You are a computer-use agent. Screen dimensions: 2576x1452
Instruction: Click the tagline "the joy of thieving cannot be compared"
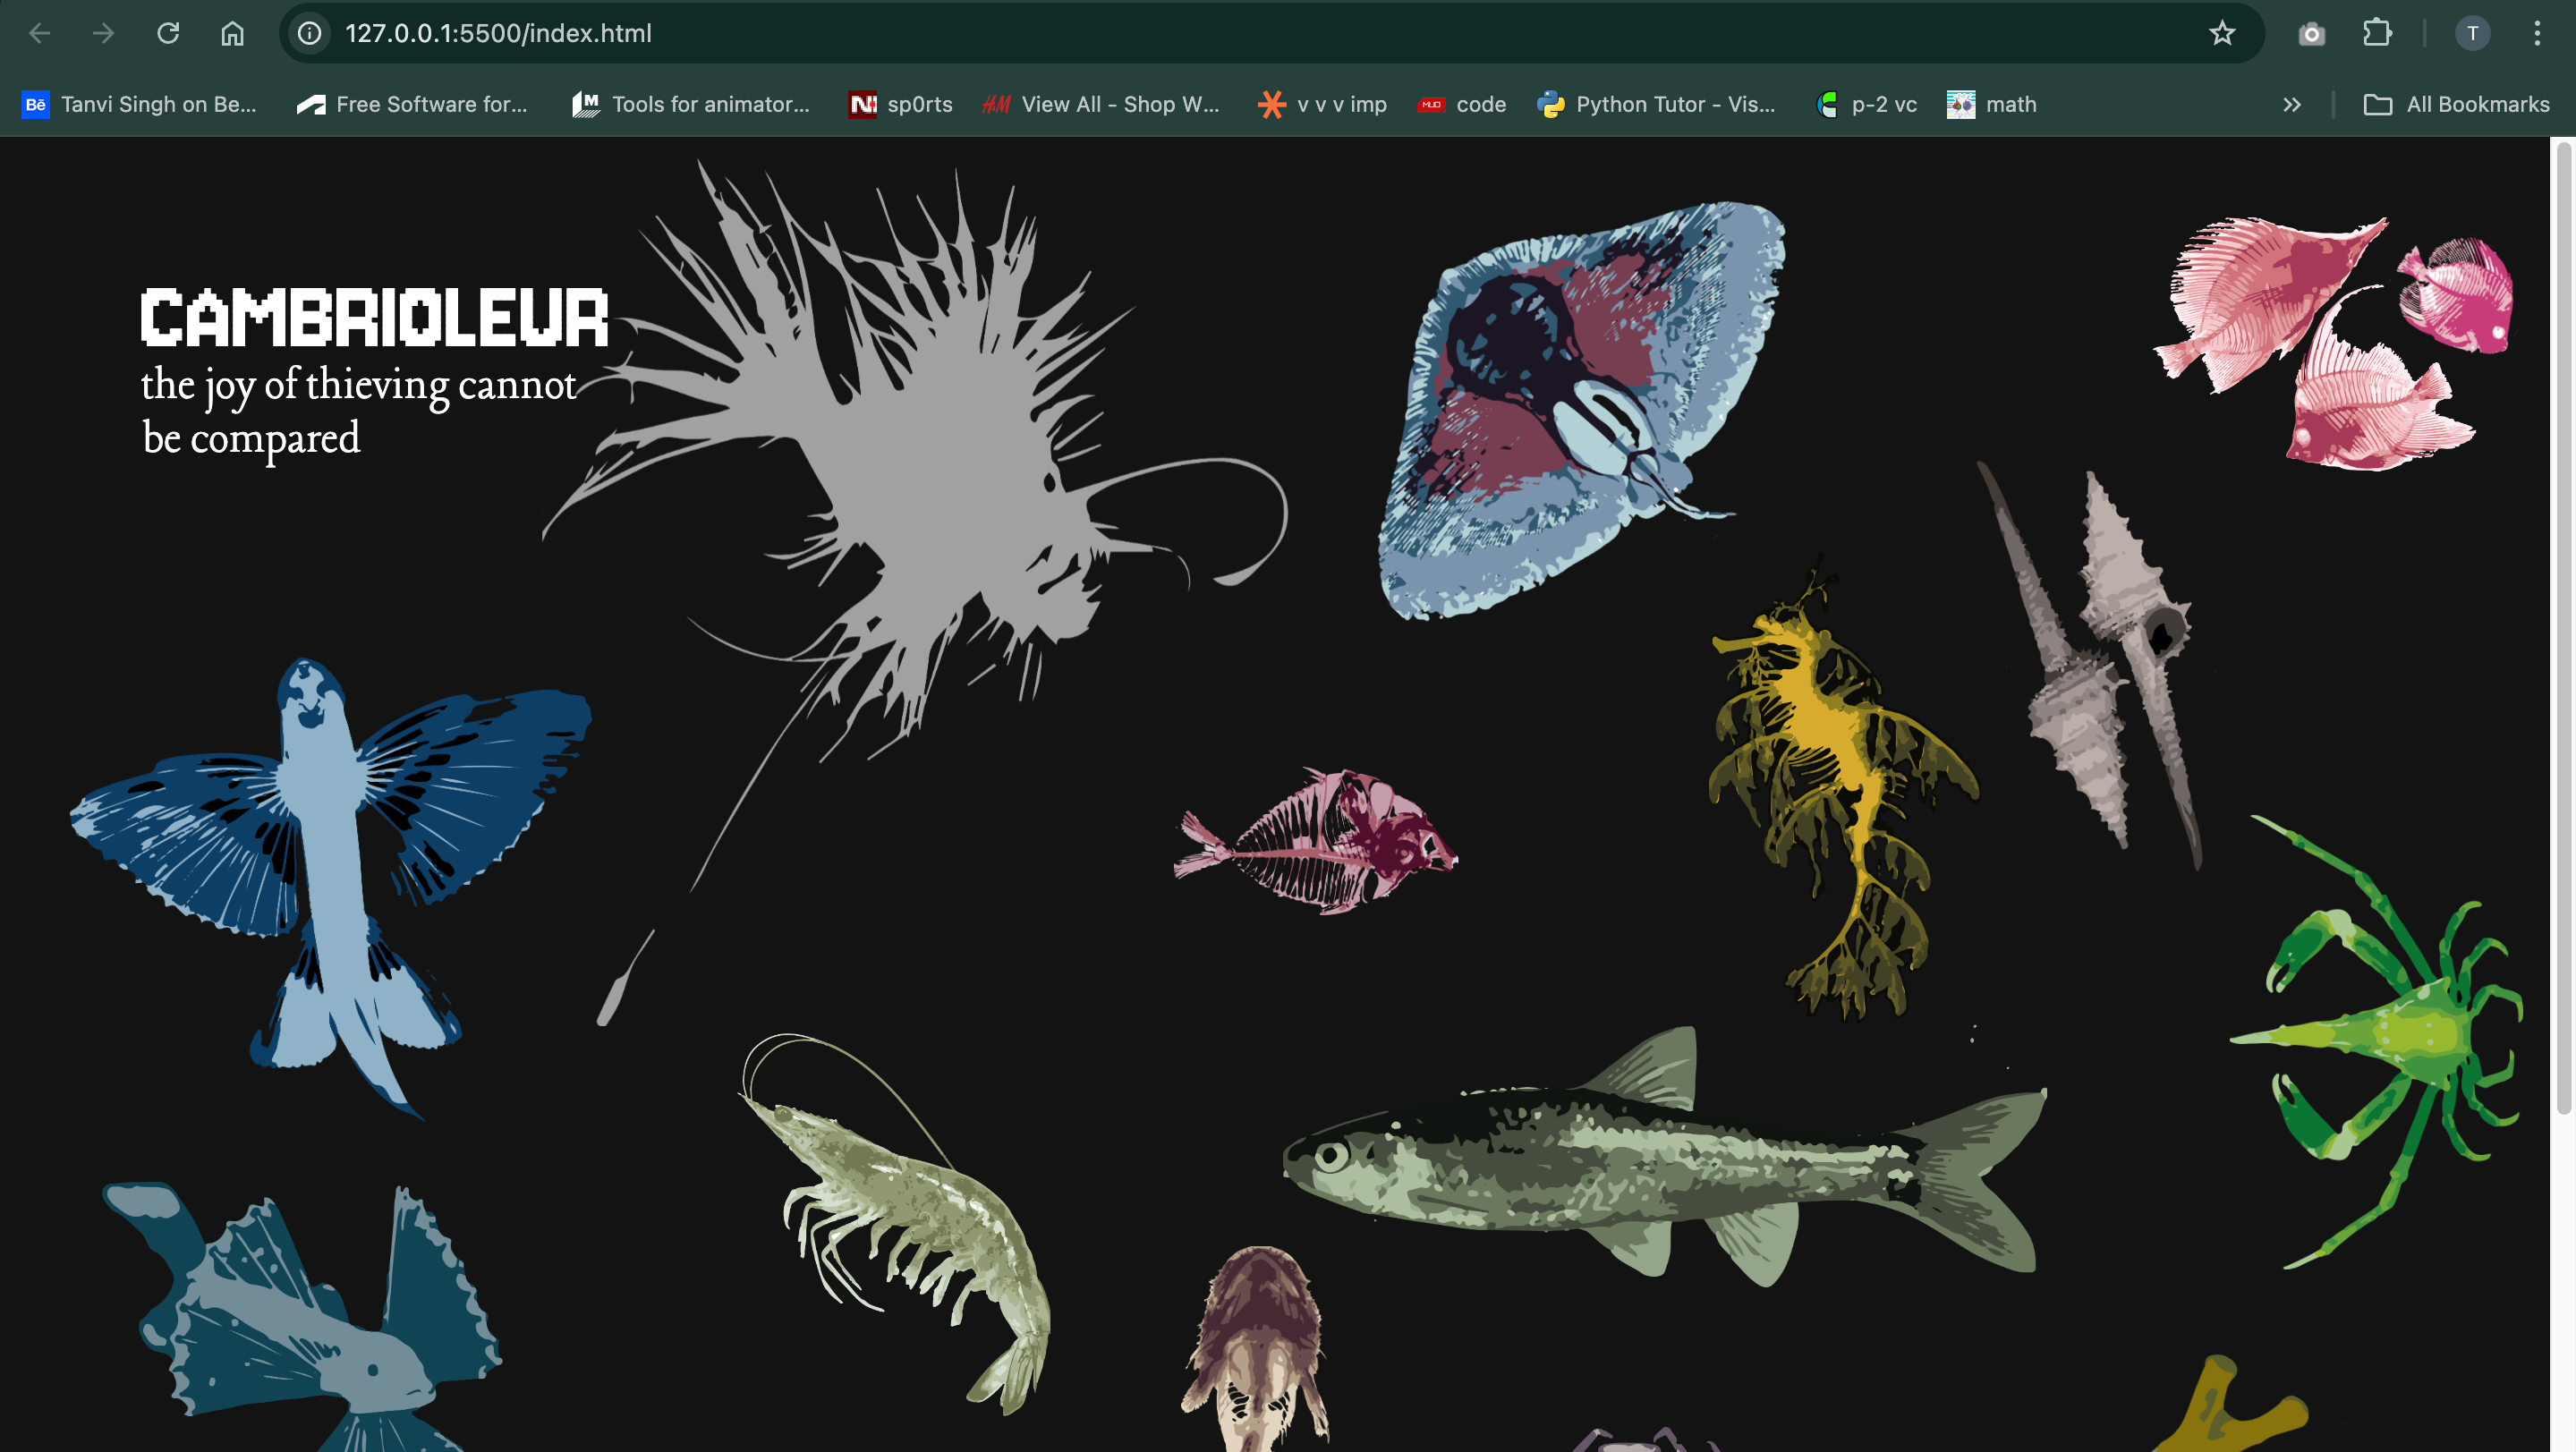point(358,411)
